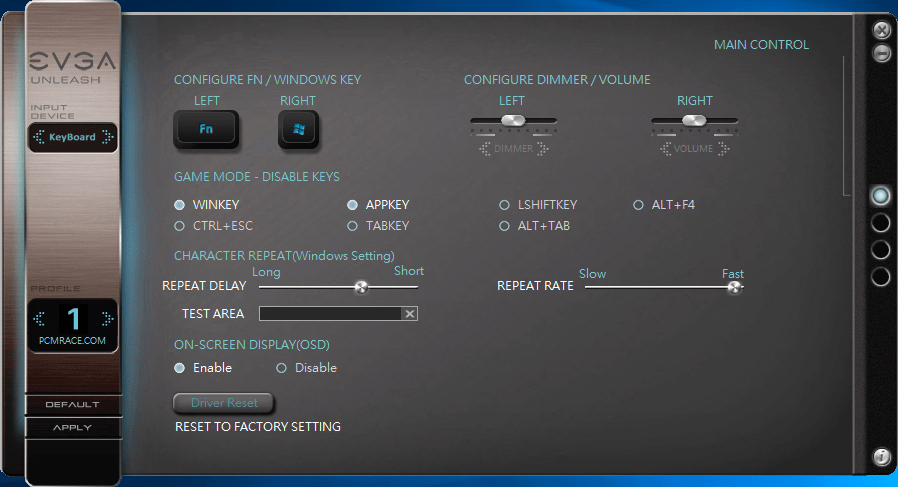Click the REPEAT RATE slider knob
This screenshot has width=898, height=487.
pos(734,287)
